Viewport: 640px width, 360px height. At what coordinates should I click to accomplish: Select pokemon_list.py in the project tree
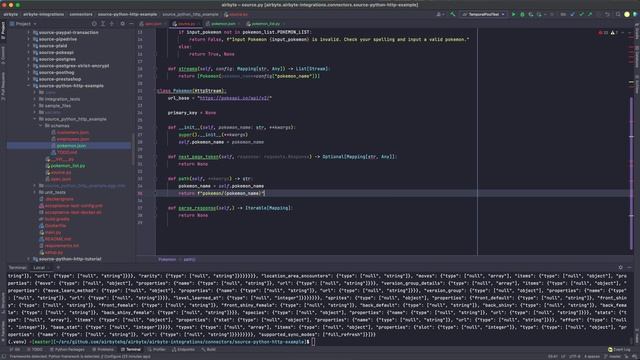68,166
